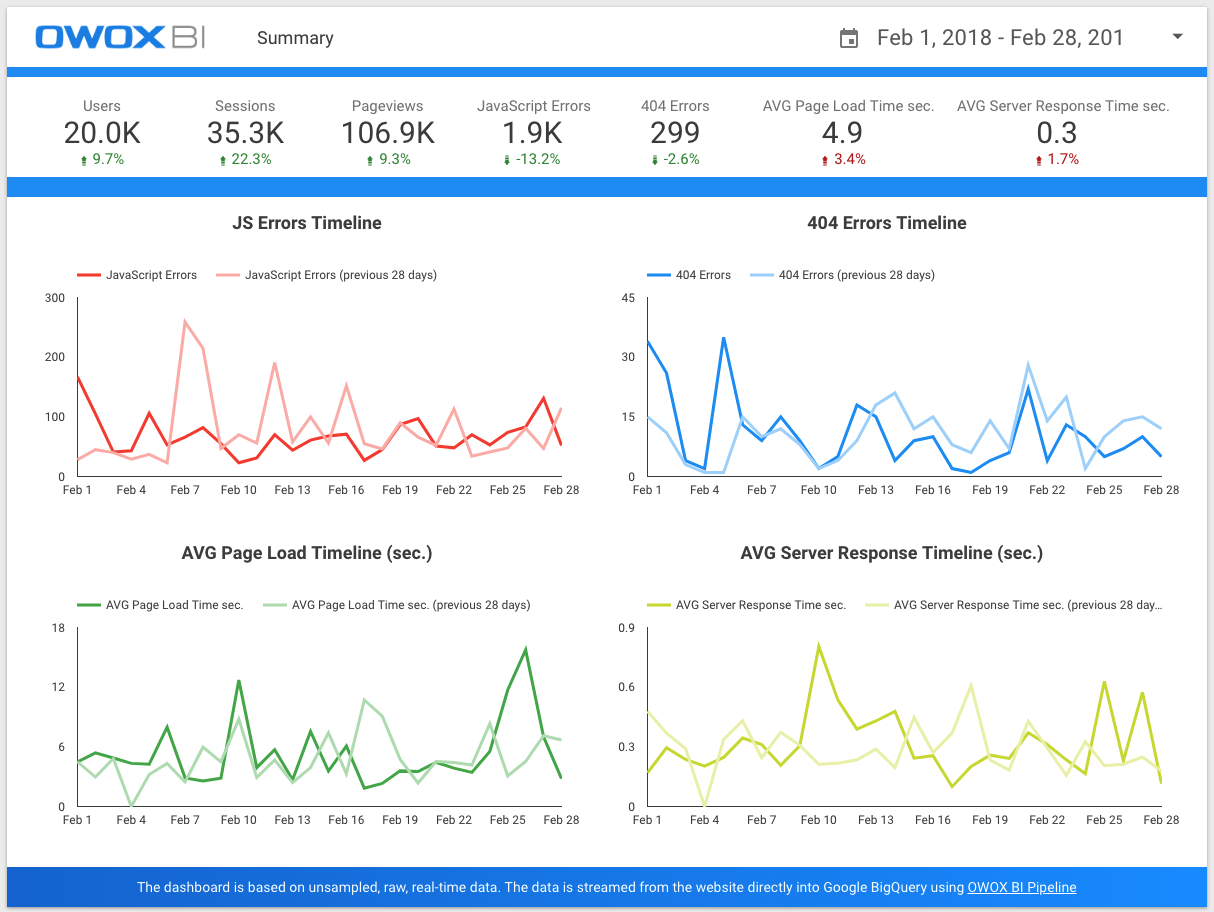Click the 18 axis label in Page Load chart
This screenshot has height=912, width=1214.
click(x=58, y=628)
